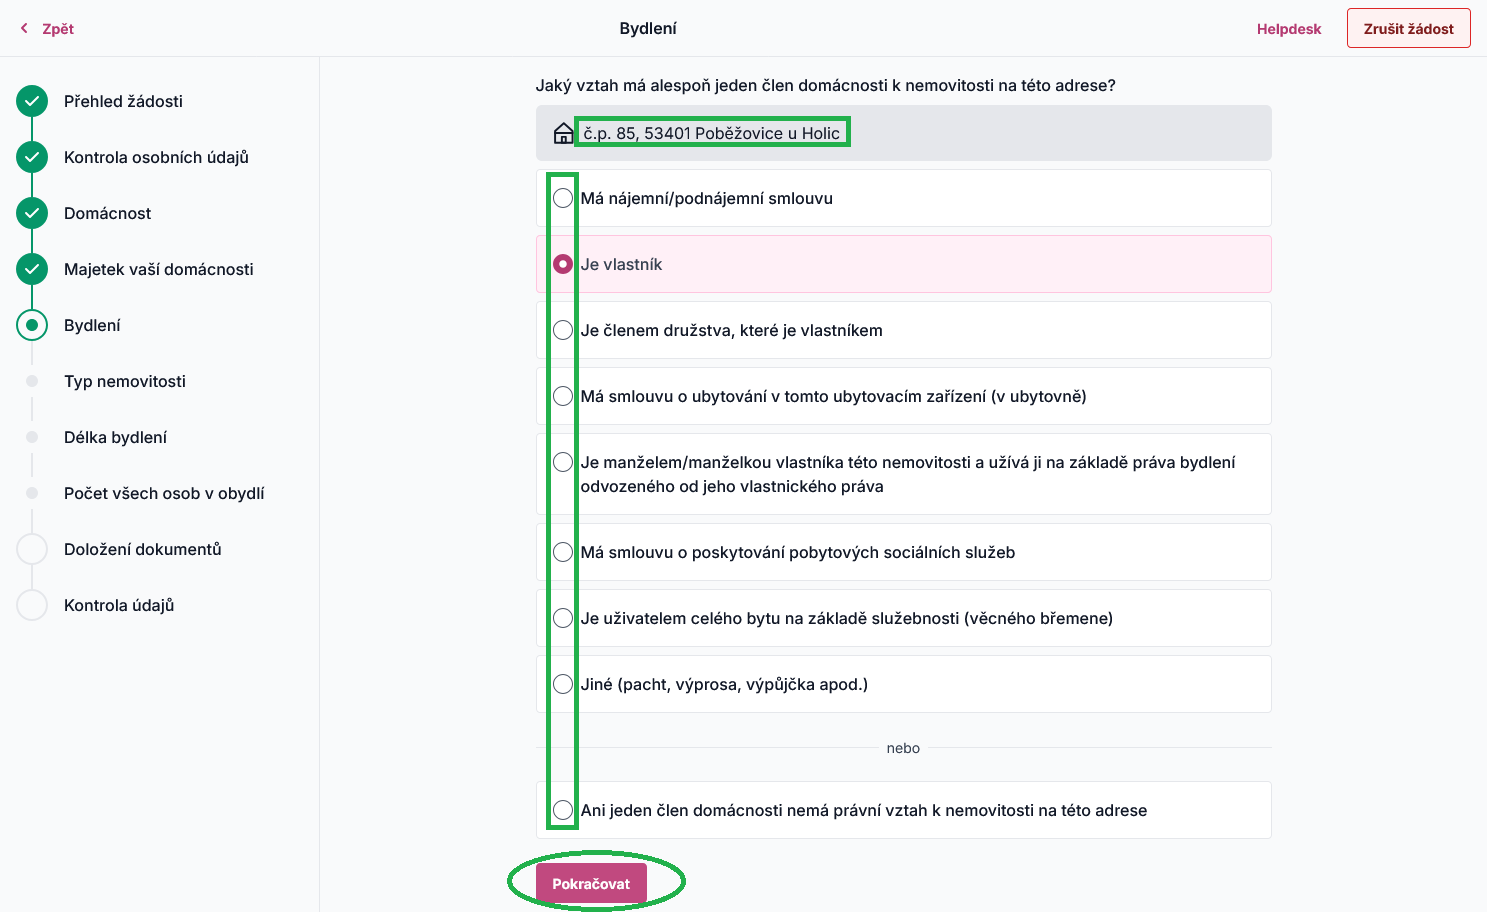This screenshot has width=1487, height=912.
Task: Go to the Délka bydlení step
Action: click(115, 437)
